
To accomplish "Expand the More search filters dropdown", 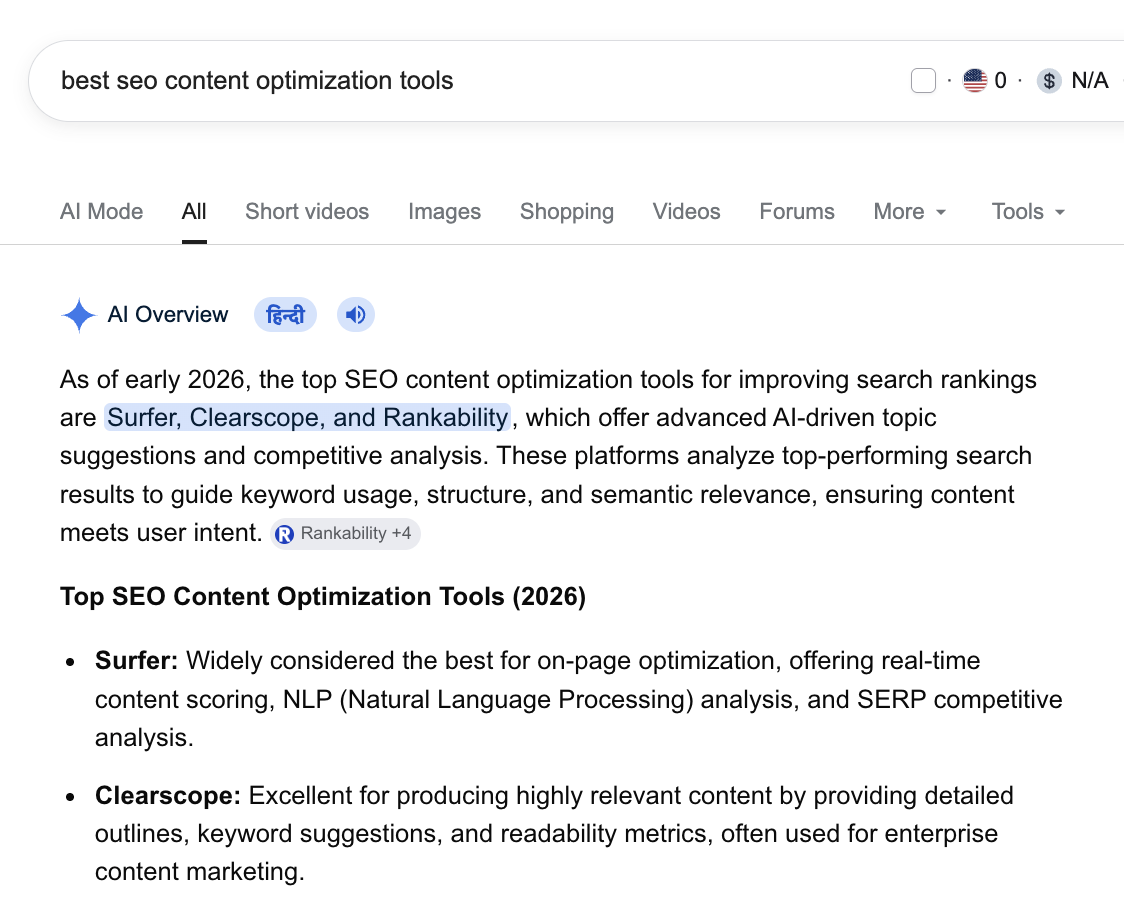I will tap(910, 211).
